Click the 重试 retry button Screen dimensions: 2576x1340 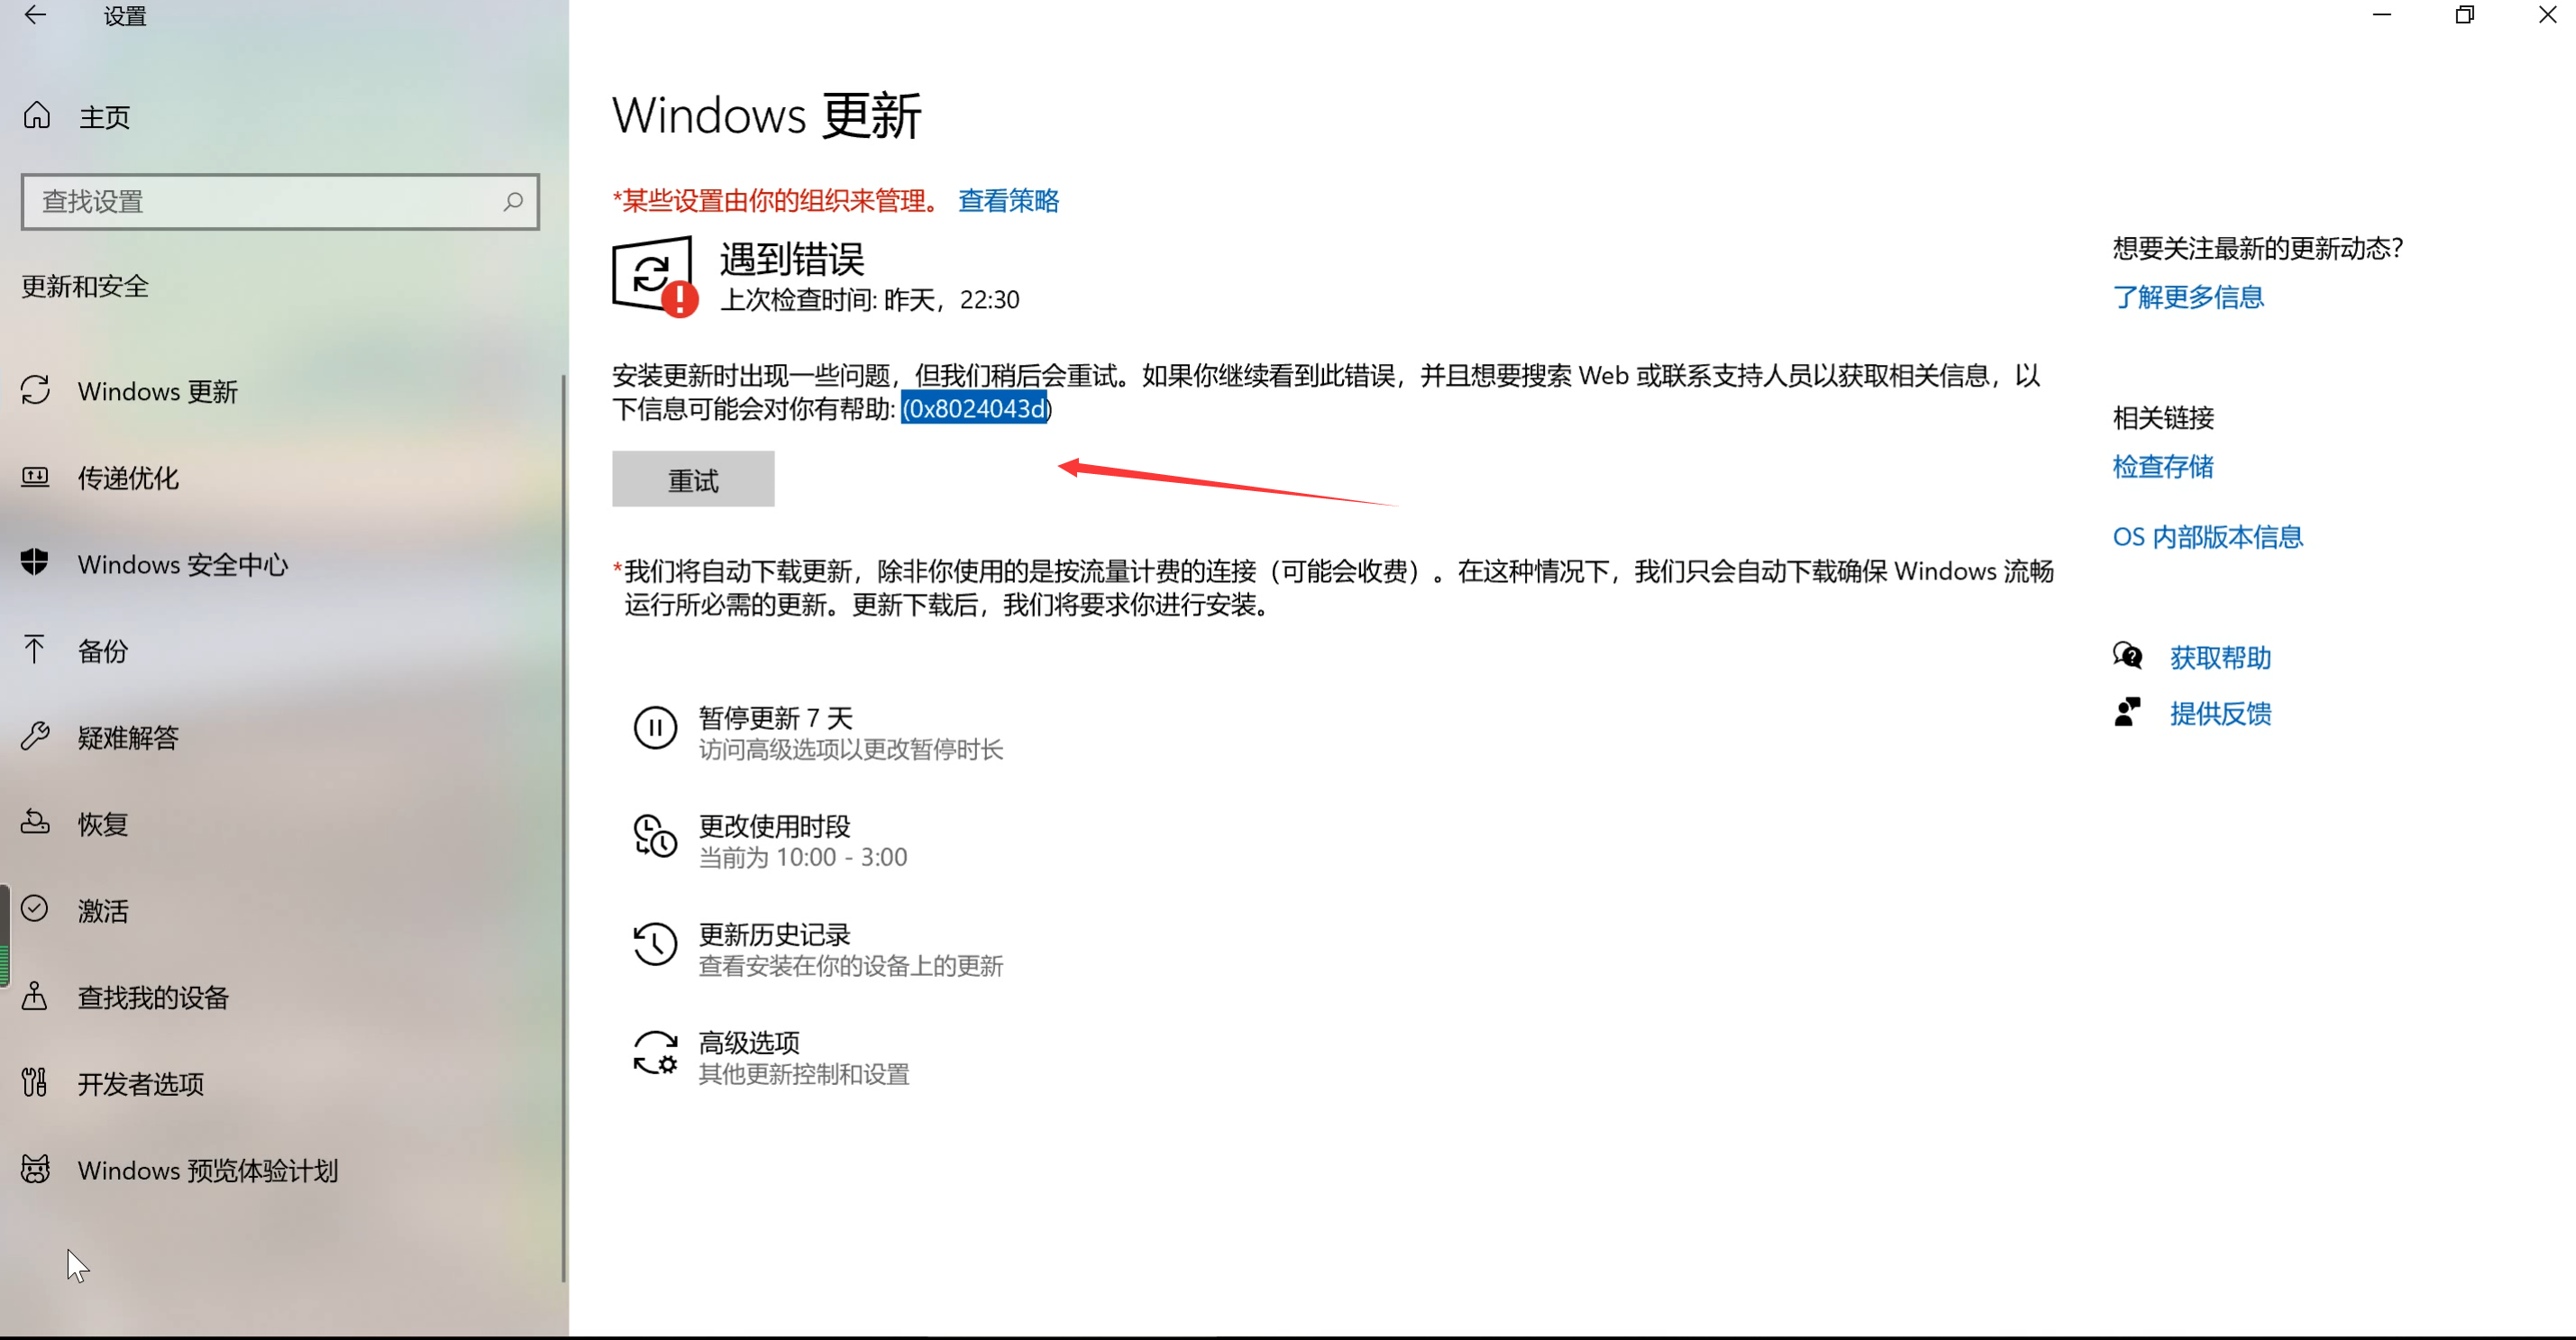coord(693,479)
